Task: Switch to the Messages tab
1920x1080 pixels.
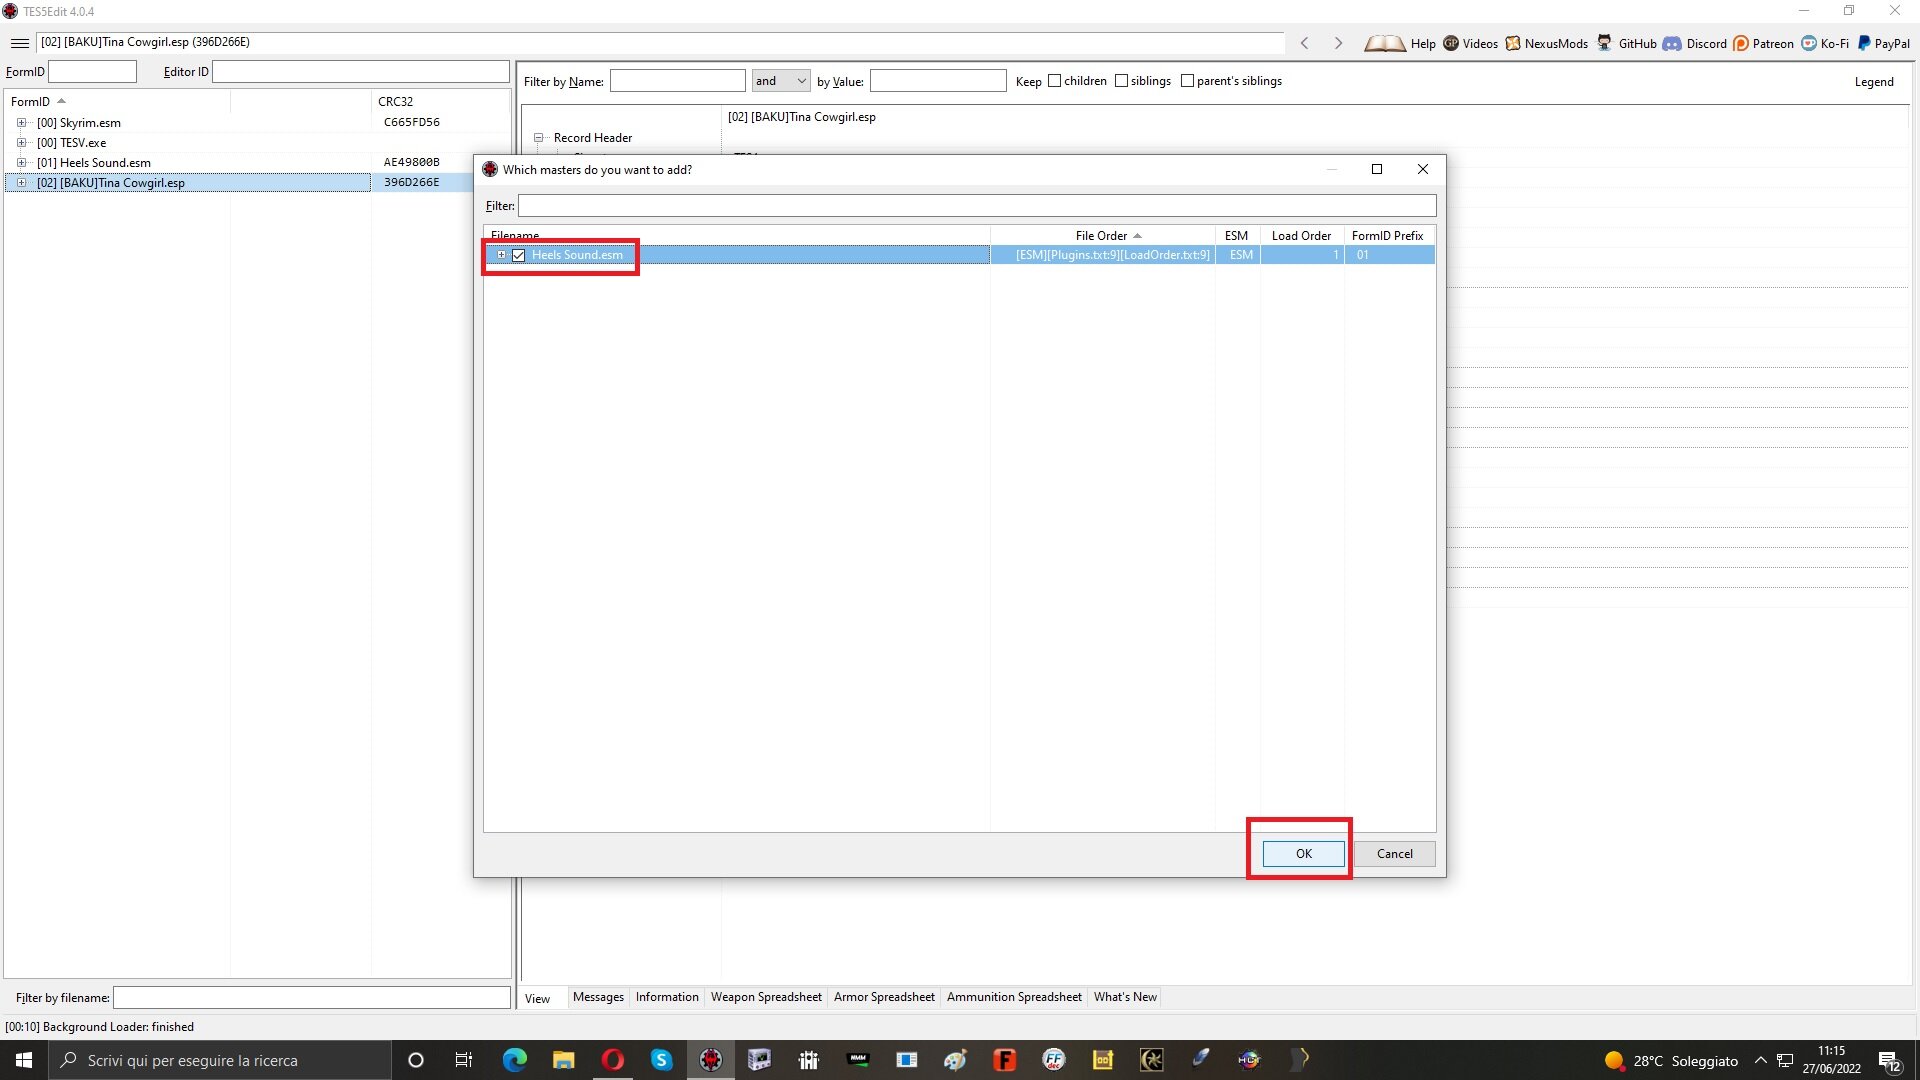Action: (598, 997)
